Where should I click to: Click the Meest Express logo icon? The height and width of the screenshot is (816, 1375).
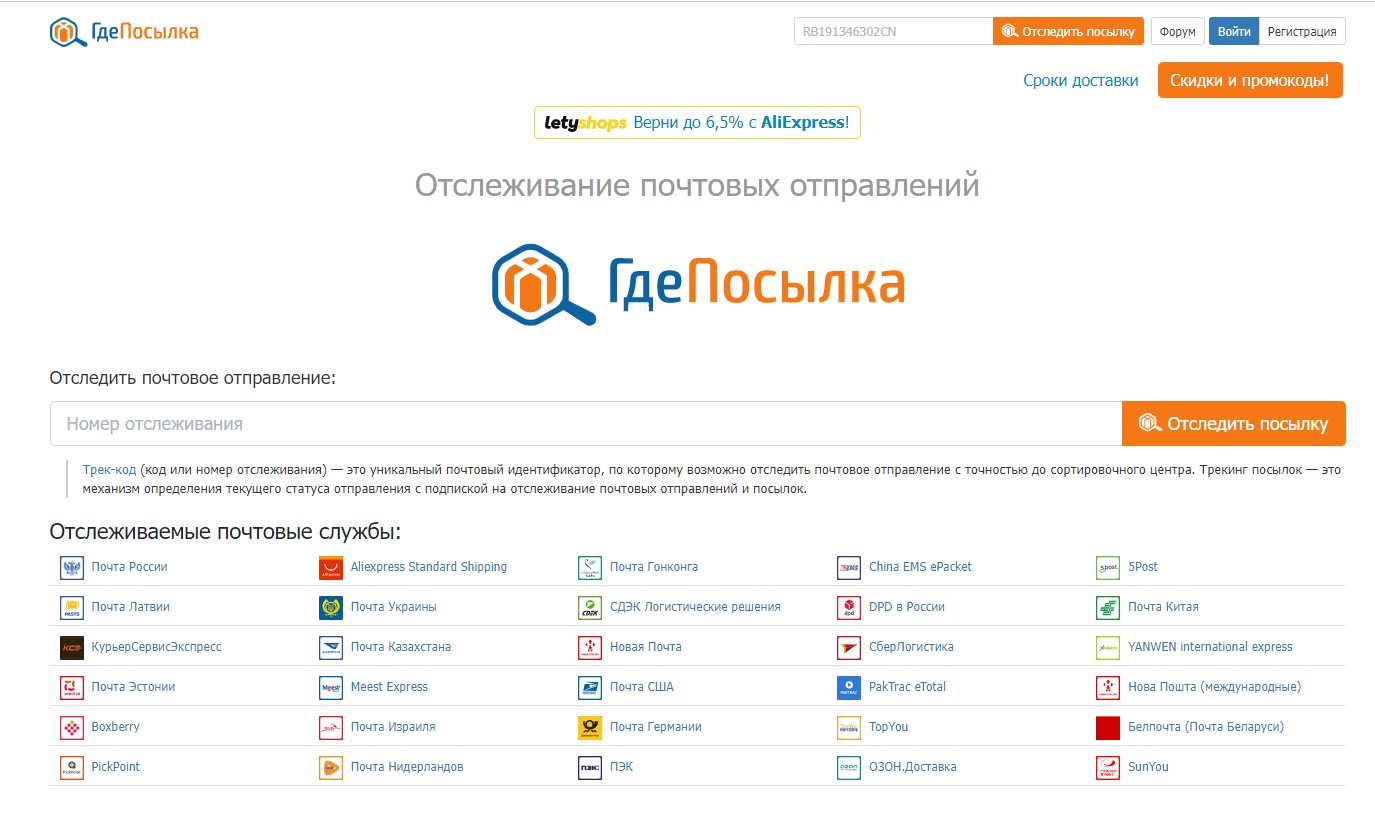click(331, 688)
